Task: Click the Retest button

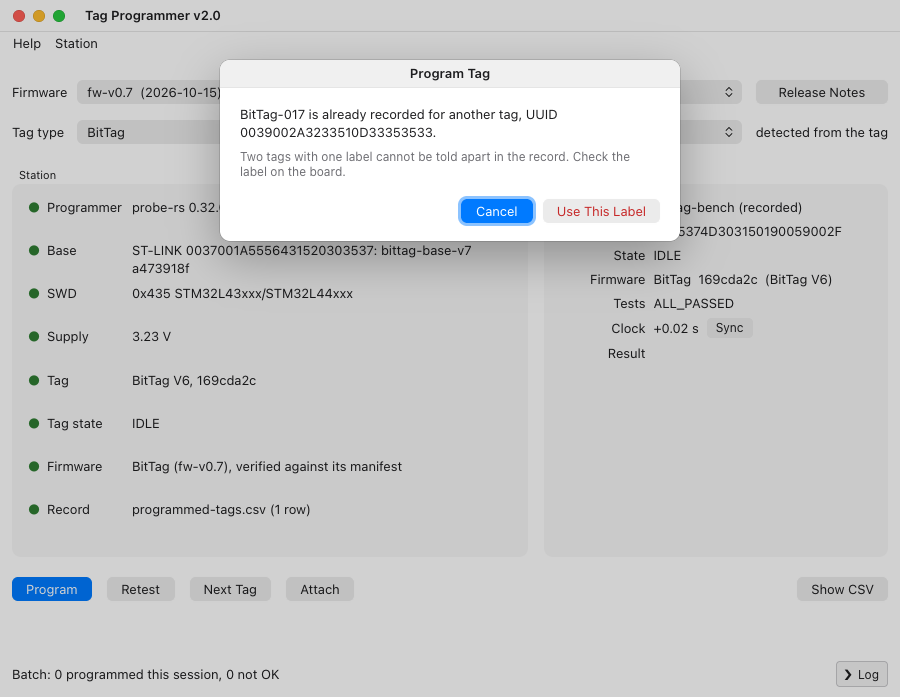Action: click(x=141, y=589)
